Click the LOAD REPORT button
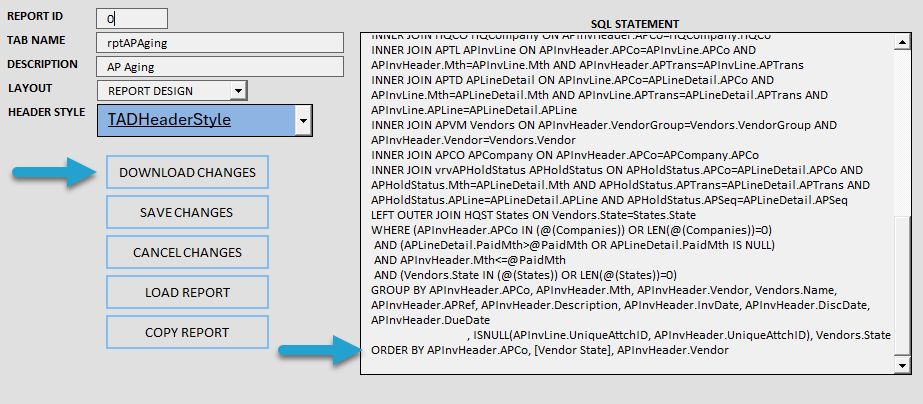 pos(187,292)
